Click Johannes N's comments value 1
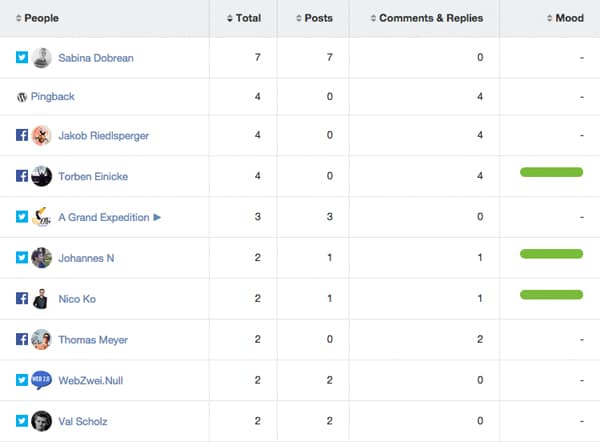This screenshot has width=600, height=442. click(480, 258)
